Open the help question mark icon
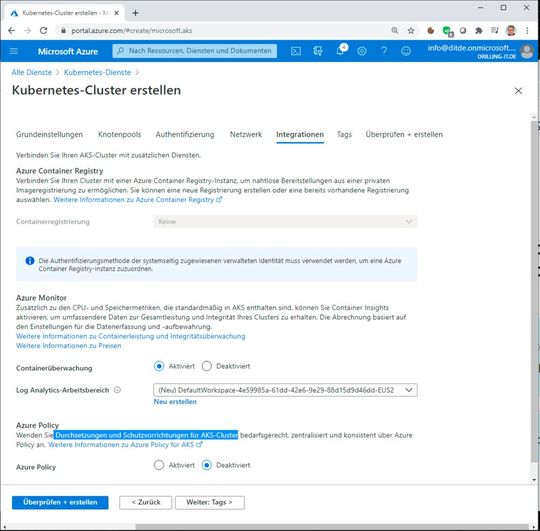Image resolution: width=540 pixels, height=531 pixels. coord(384,51)
